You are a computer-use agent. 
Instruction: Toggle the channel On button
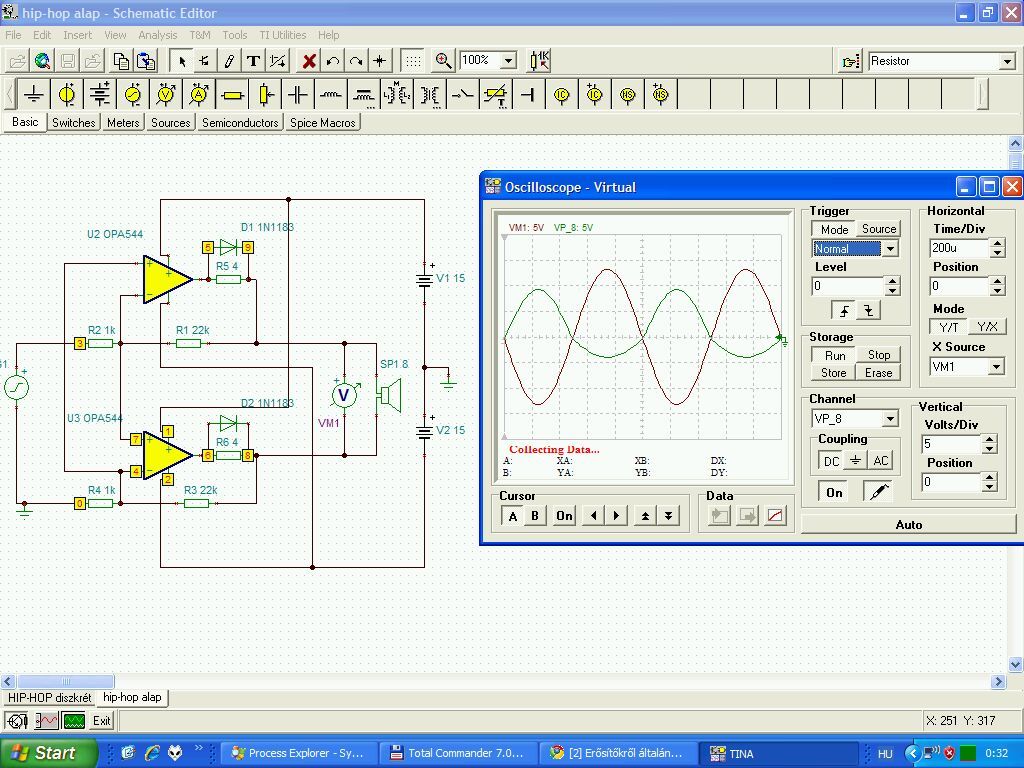(x=835, y=492)
